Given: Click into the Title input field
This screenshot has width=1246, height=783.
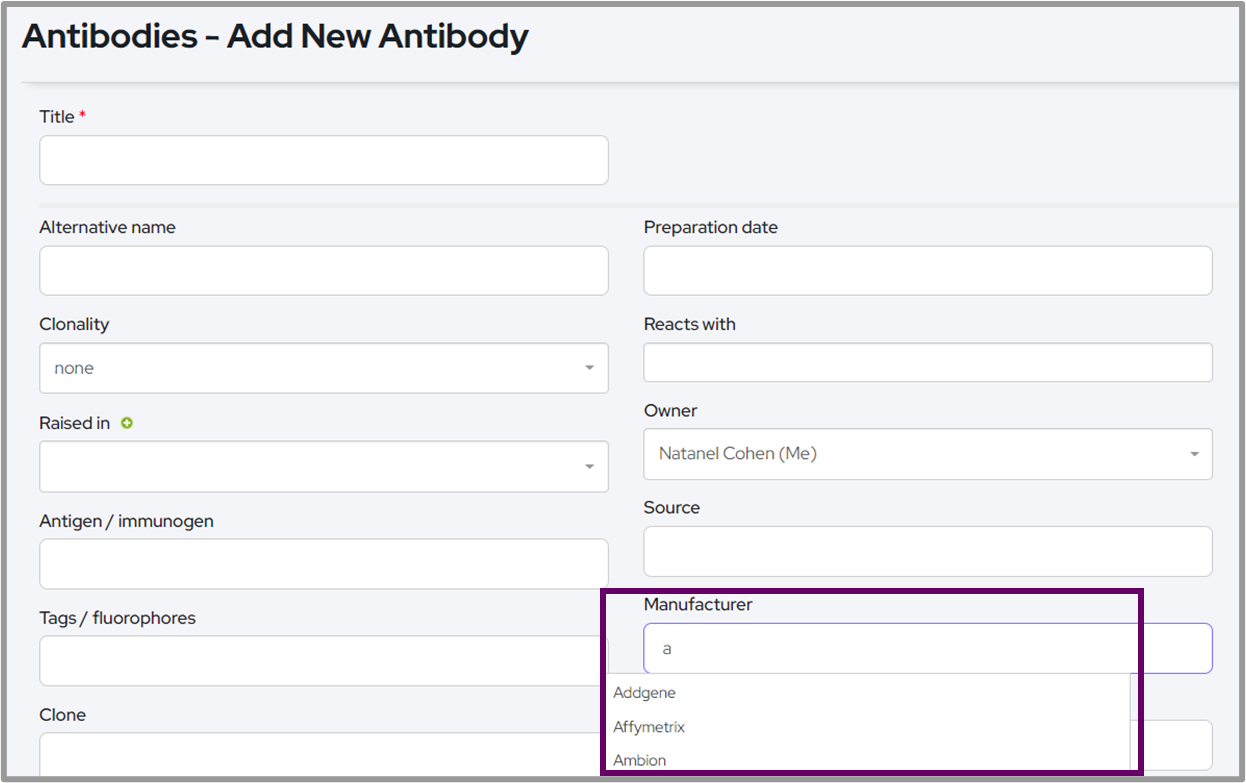Looking at the screenshot, I should (x=323, y=160).
